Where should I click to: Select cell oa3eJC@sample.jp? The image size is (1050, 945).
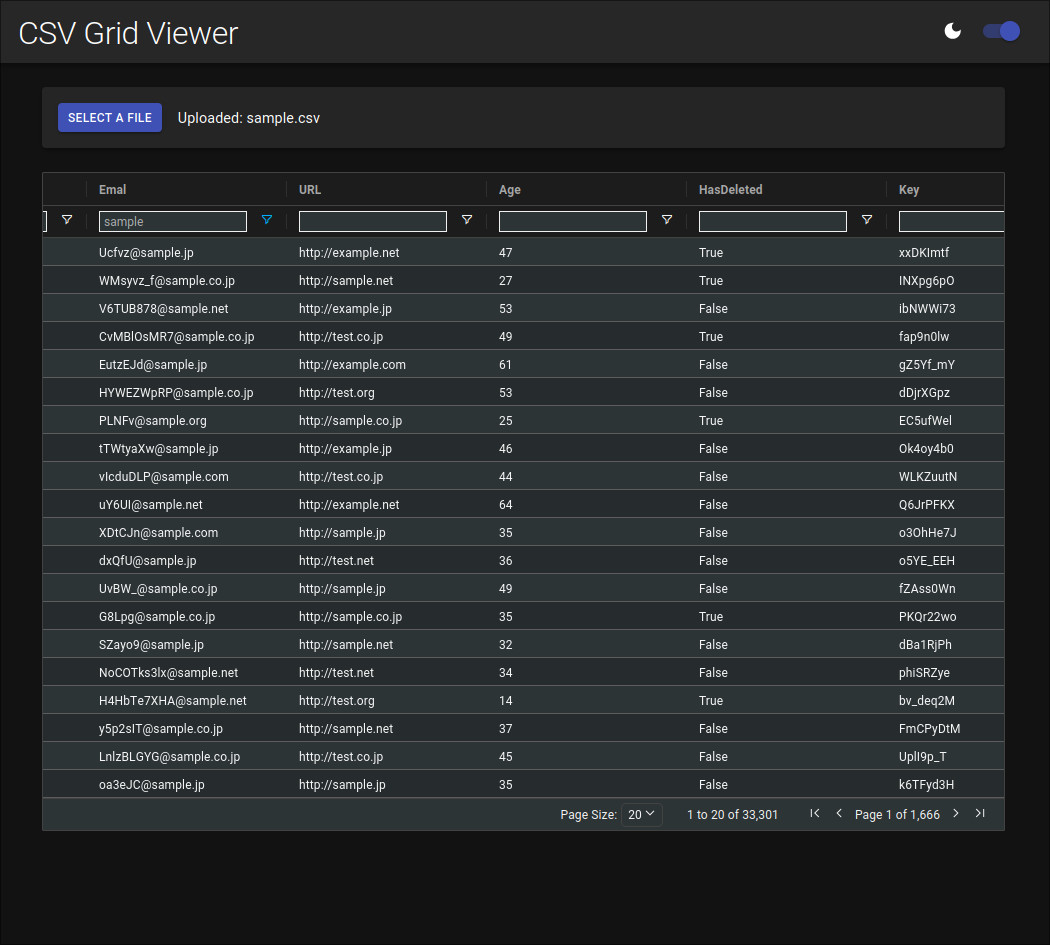[151, 785]
